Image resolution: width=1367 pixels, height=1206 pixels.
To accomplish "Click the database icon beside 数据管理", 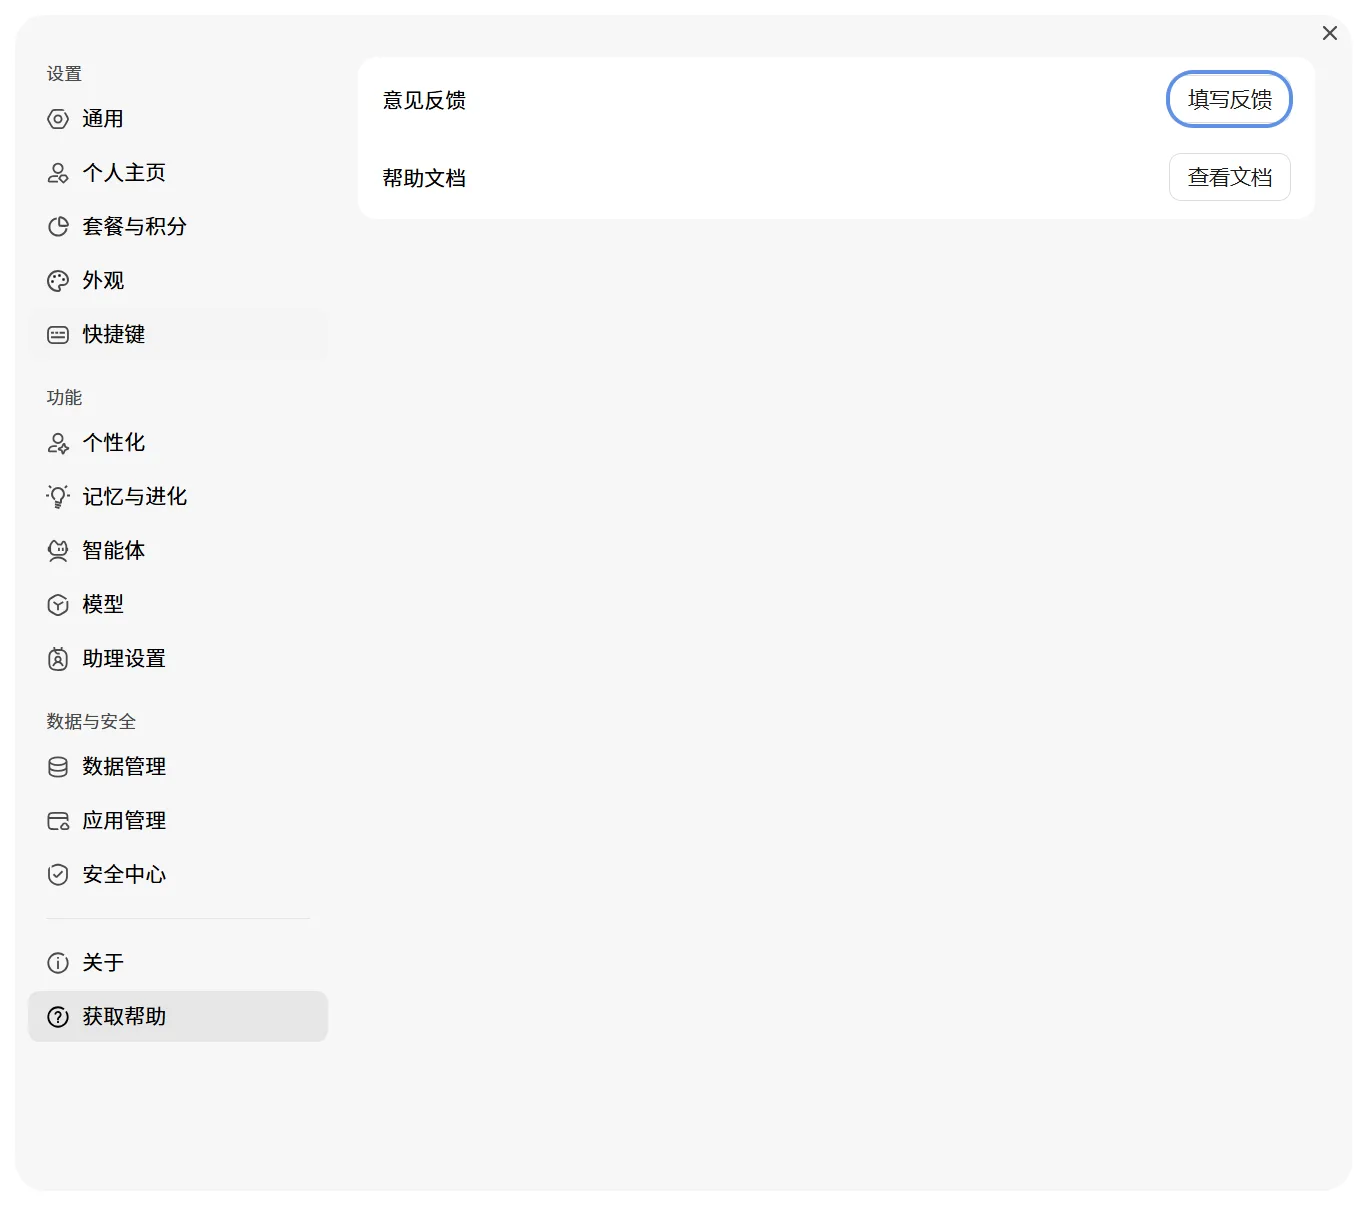I will coord(58,767).
